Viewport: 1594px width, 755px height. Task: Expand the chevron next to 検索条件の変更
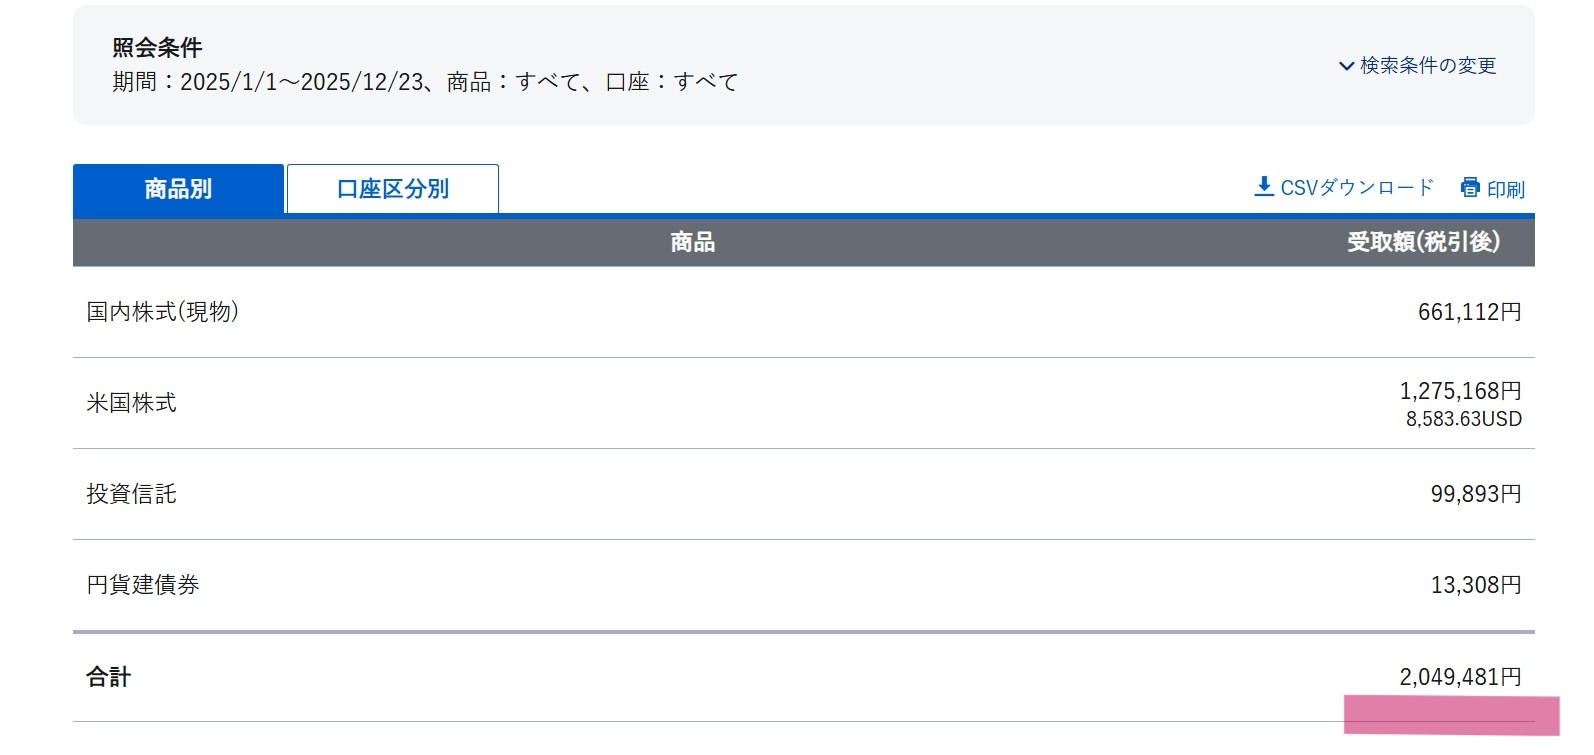tap(1346, 66)
